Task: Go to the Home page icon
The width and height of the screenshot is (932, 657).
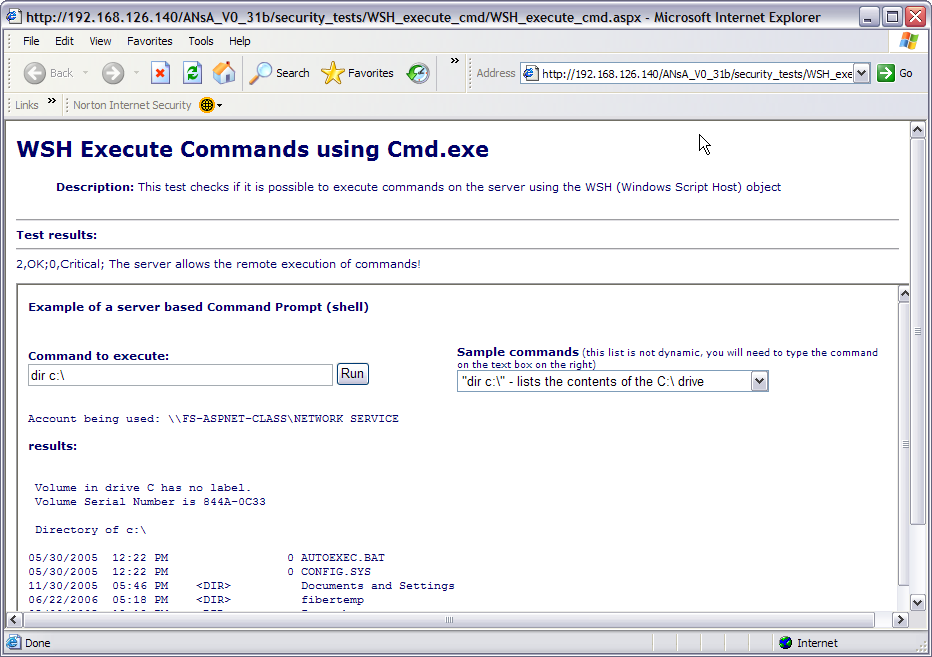Action: (x=224, y=73)
